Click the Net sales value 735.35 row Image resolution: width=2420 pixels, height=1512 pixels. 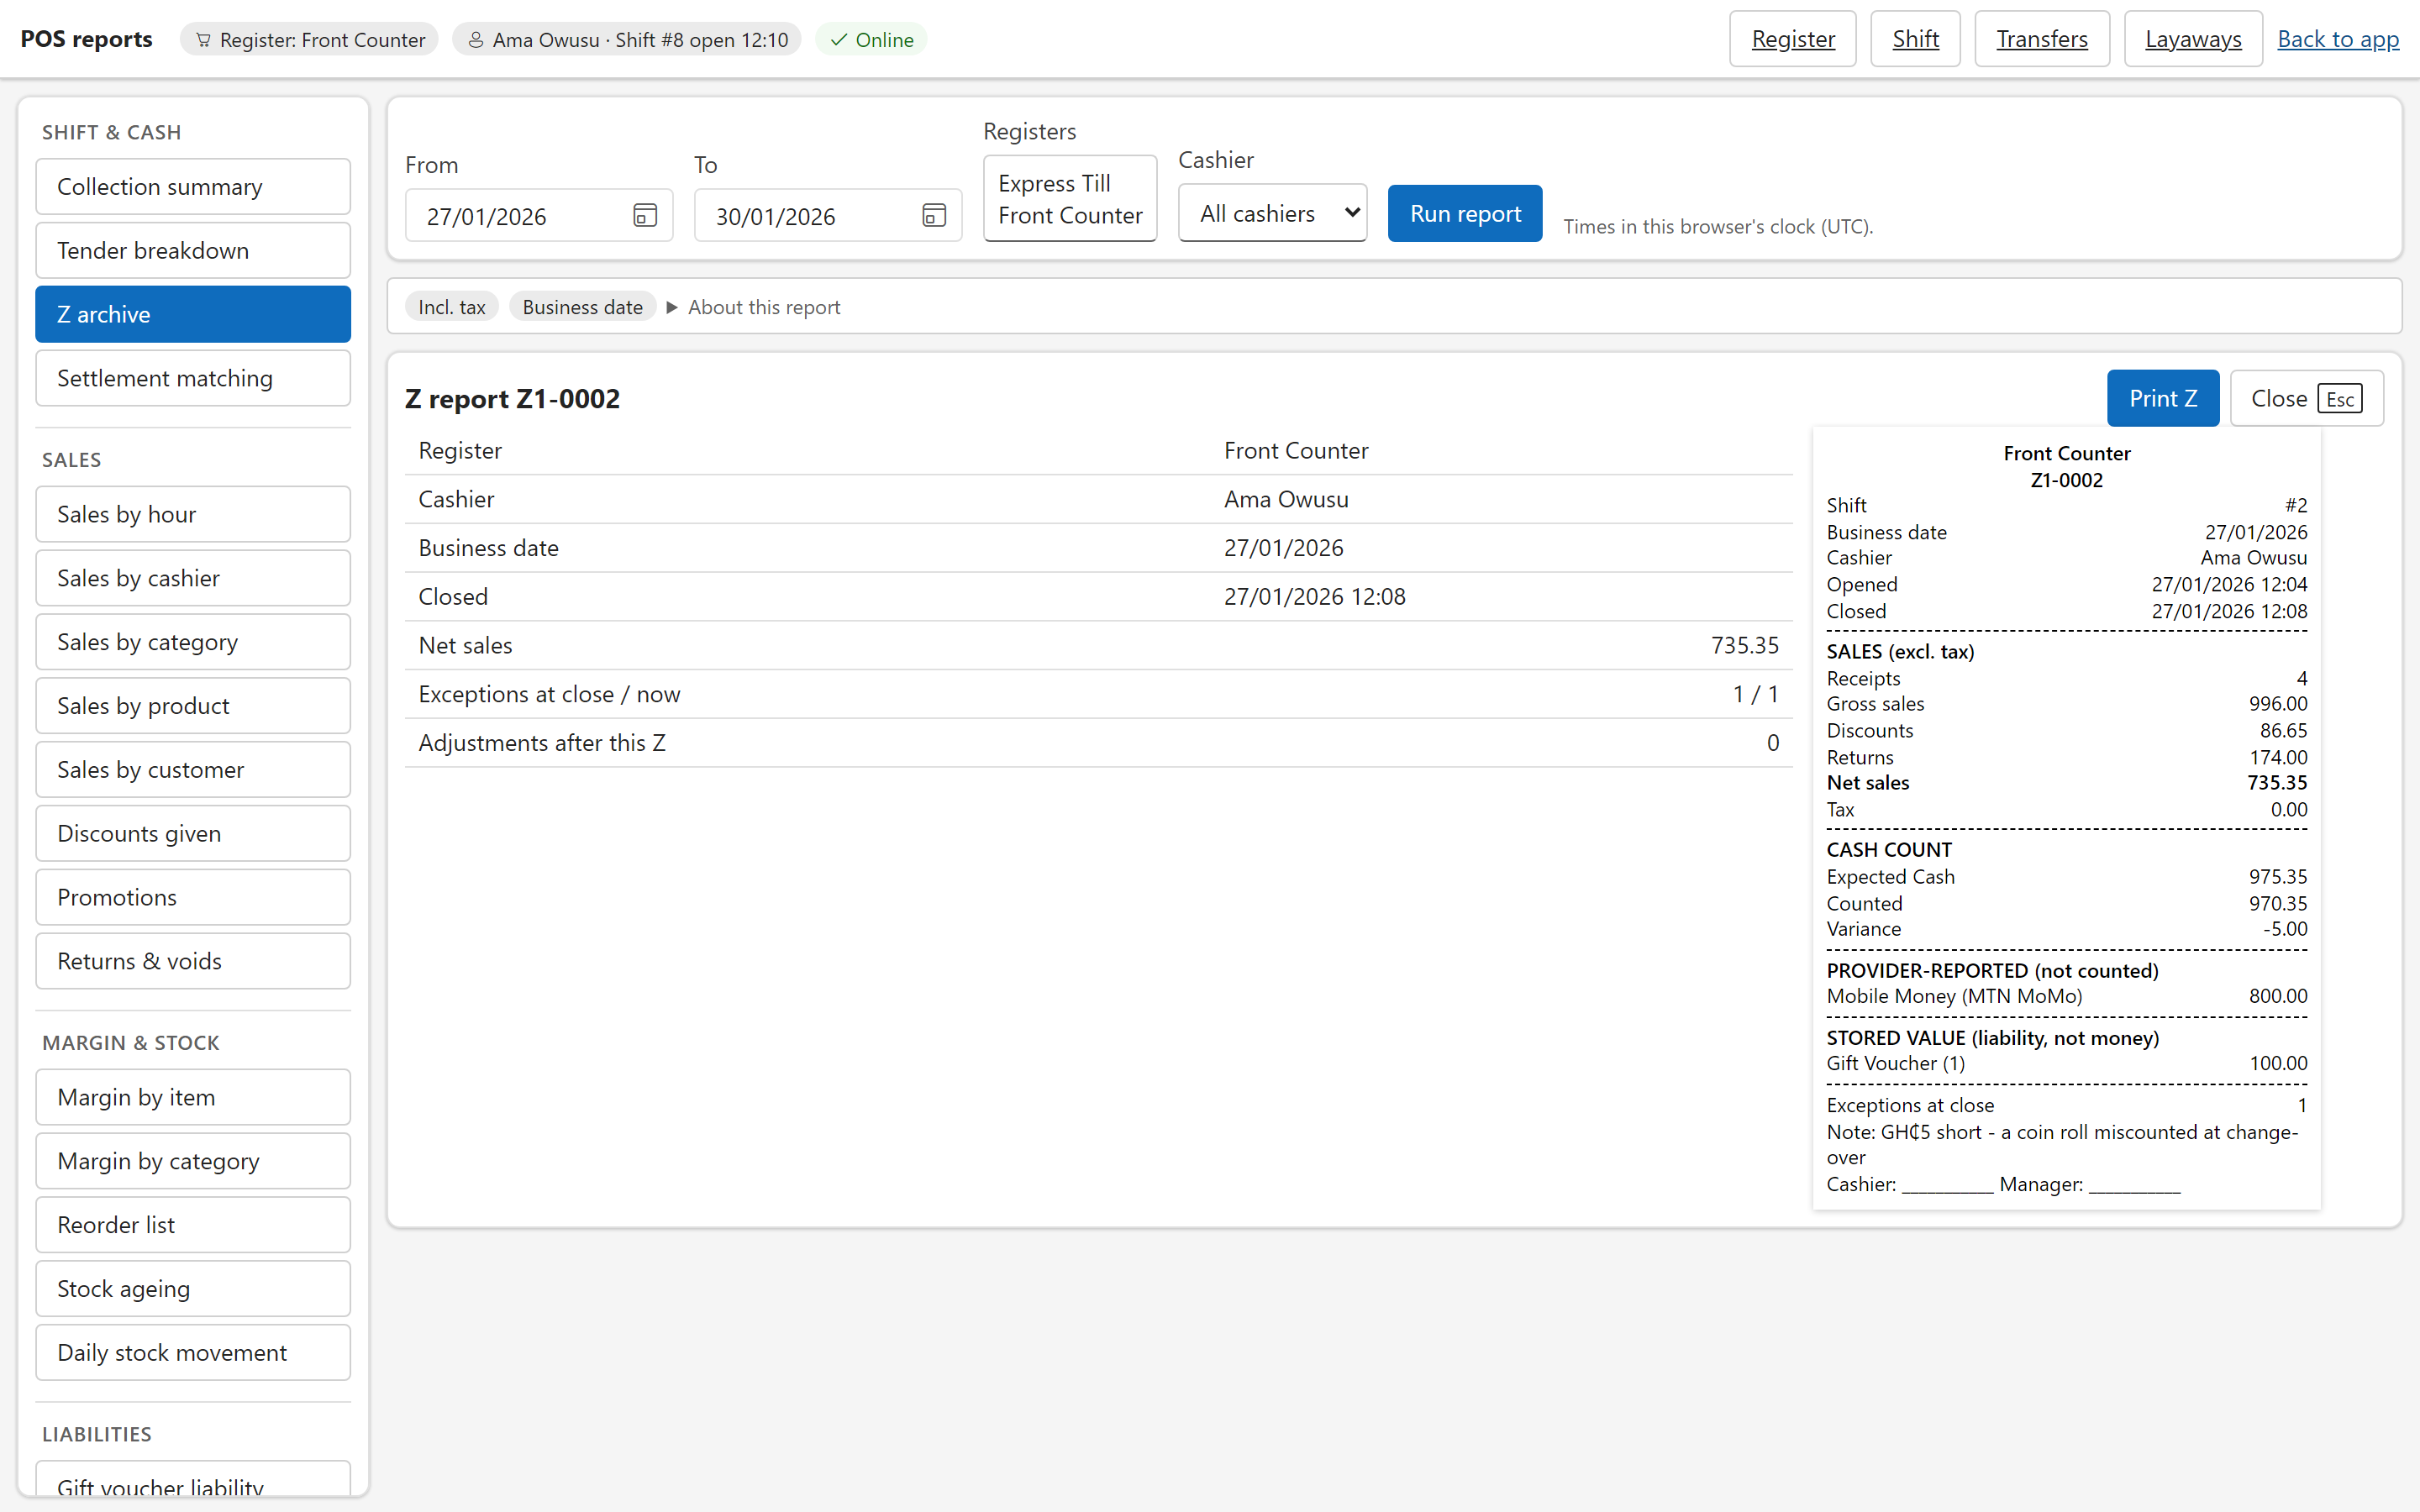[x=1098, y=645]
